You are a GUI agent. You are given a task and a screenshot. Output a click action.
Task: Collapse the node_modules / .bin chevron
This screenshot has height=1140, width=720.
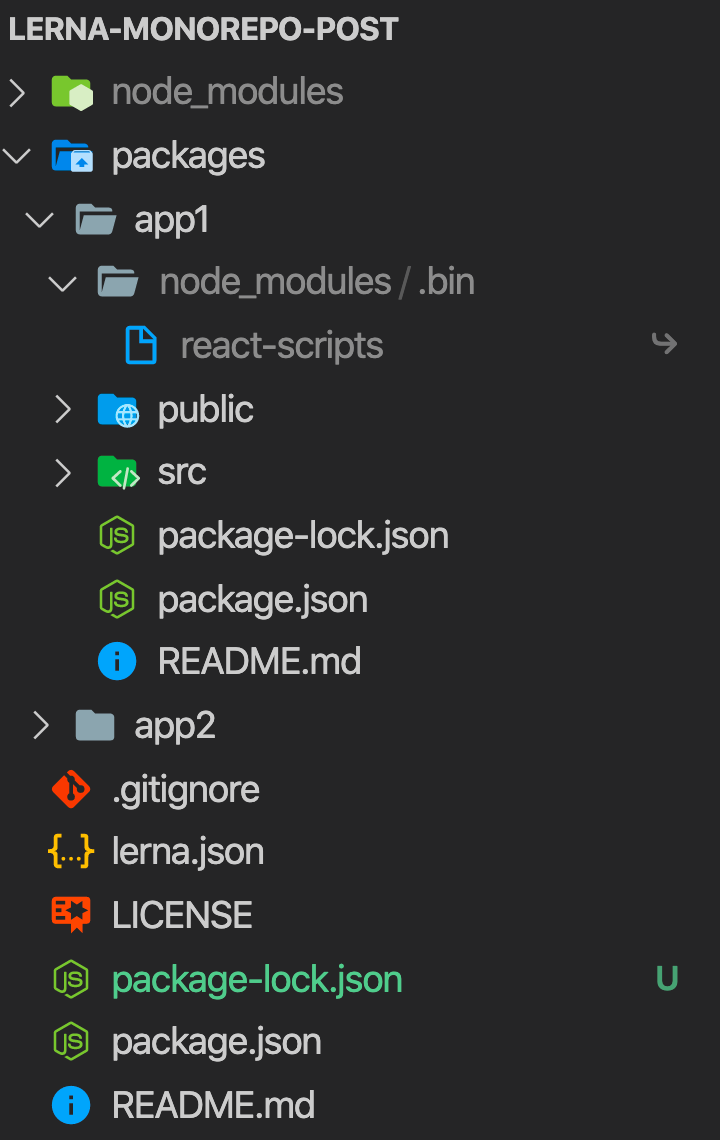click(63, 282)
